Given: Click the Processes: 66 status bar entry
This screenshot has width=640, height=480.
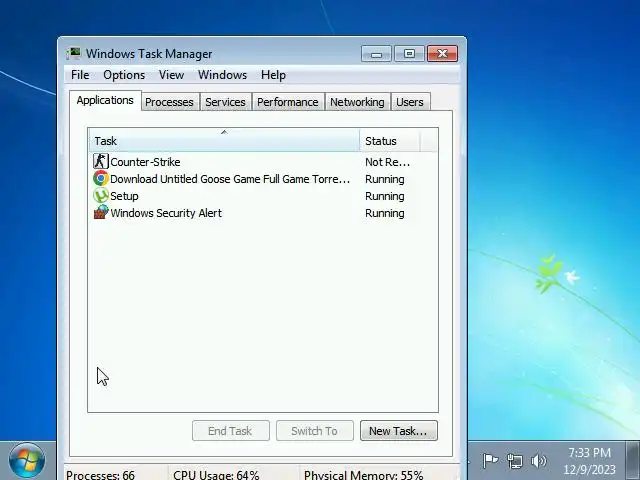Looking at the screenshot, I should coord(100,475).
